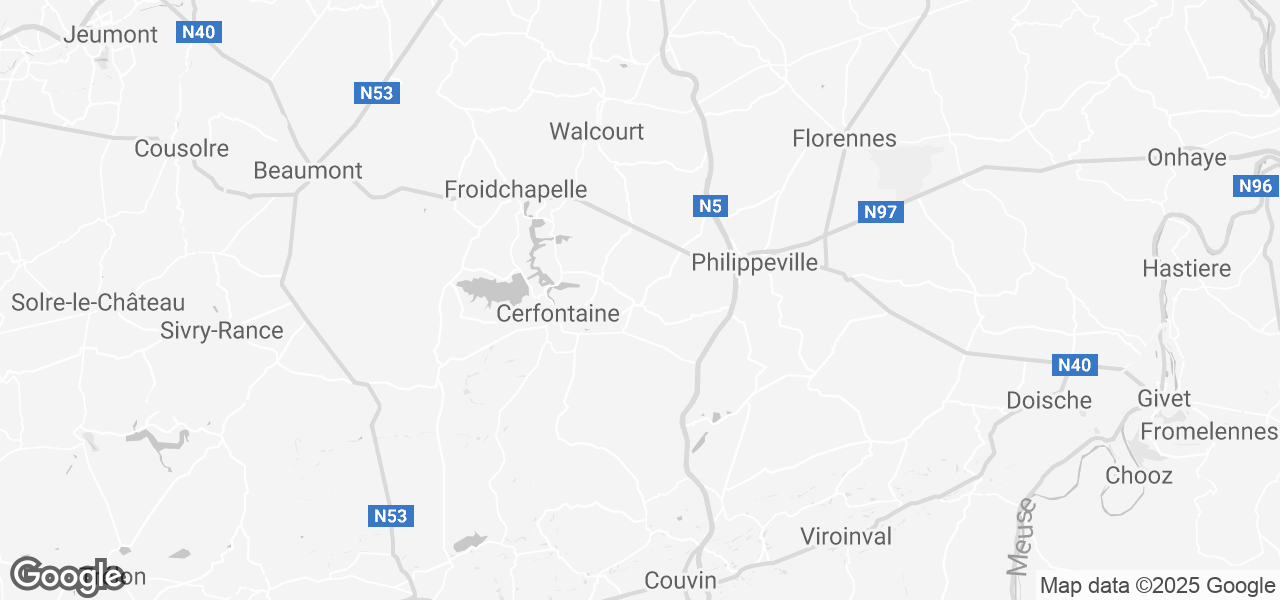This screenshot has height=600, width=1280.
Task: Open the Map data ©2025 Google attribution
Action: 1157,586
